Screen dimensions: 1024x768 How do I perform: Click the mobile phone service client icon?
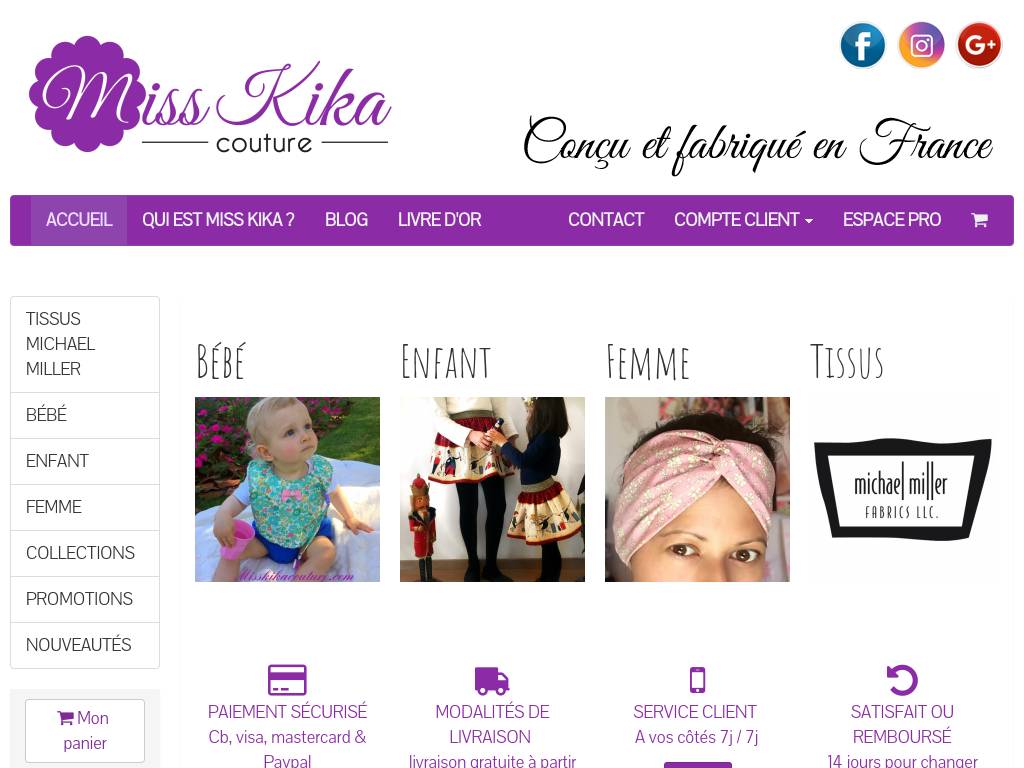697,680
